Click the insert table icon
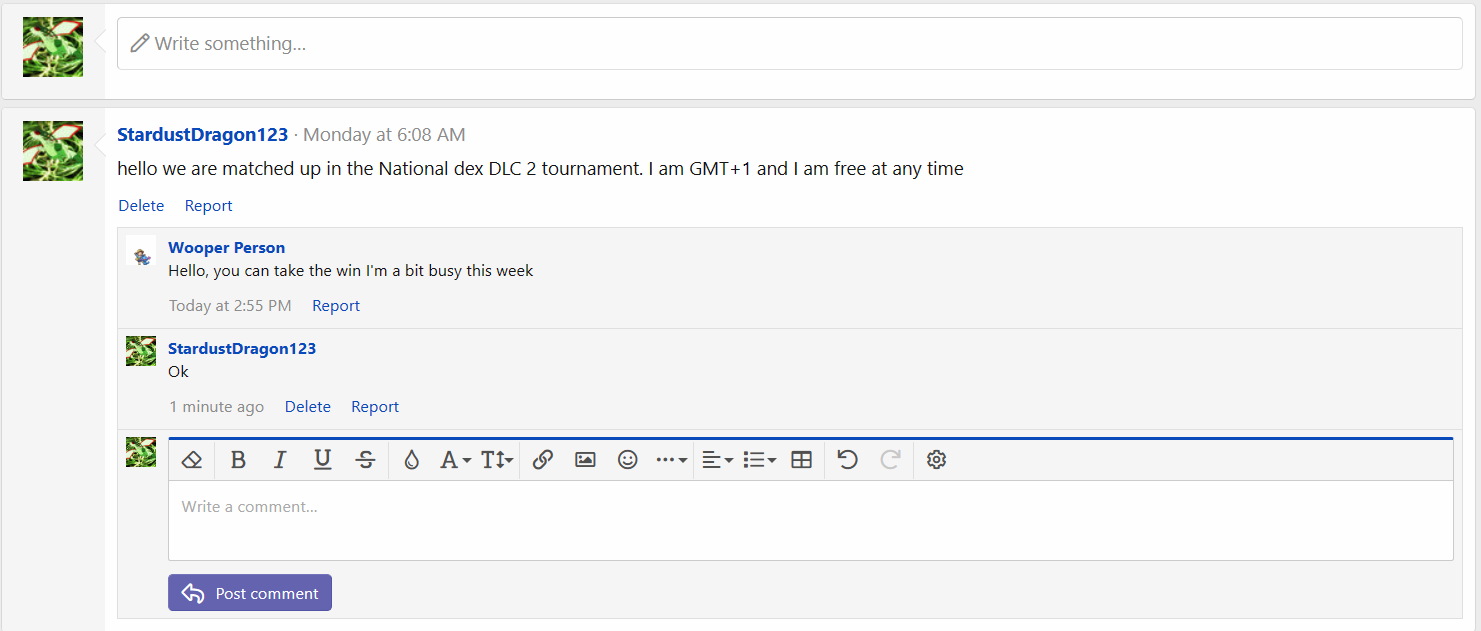The height and width of the screenshot is (631, 1481). click(801, 460)
